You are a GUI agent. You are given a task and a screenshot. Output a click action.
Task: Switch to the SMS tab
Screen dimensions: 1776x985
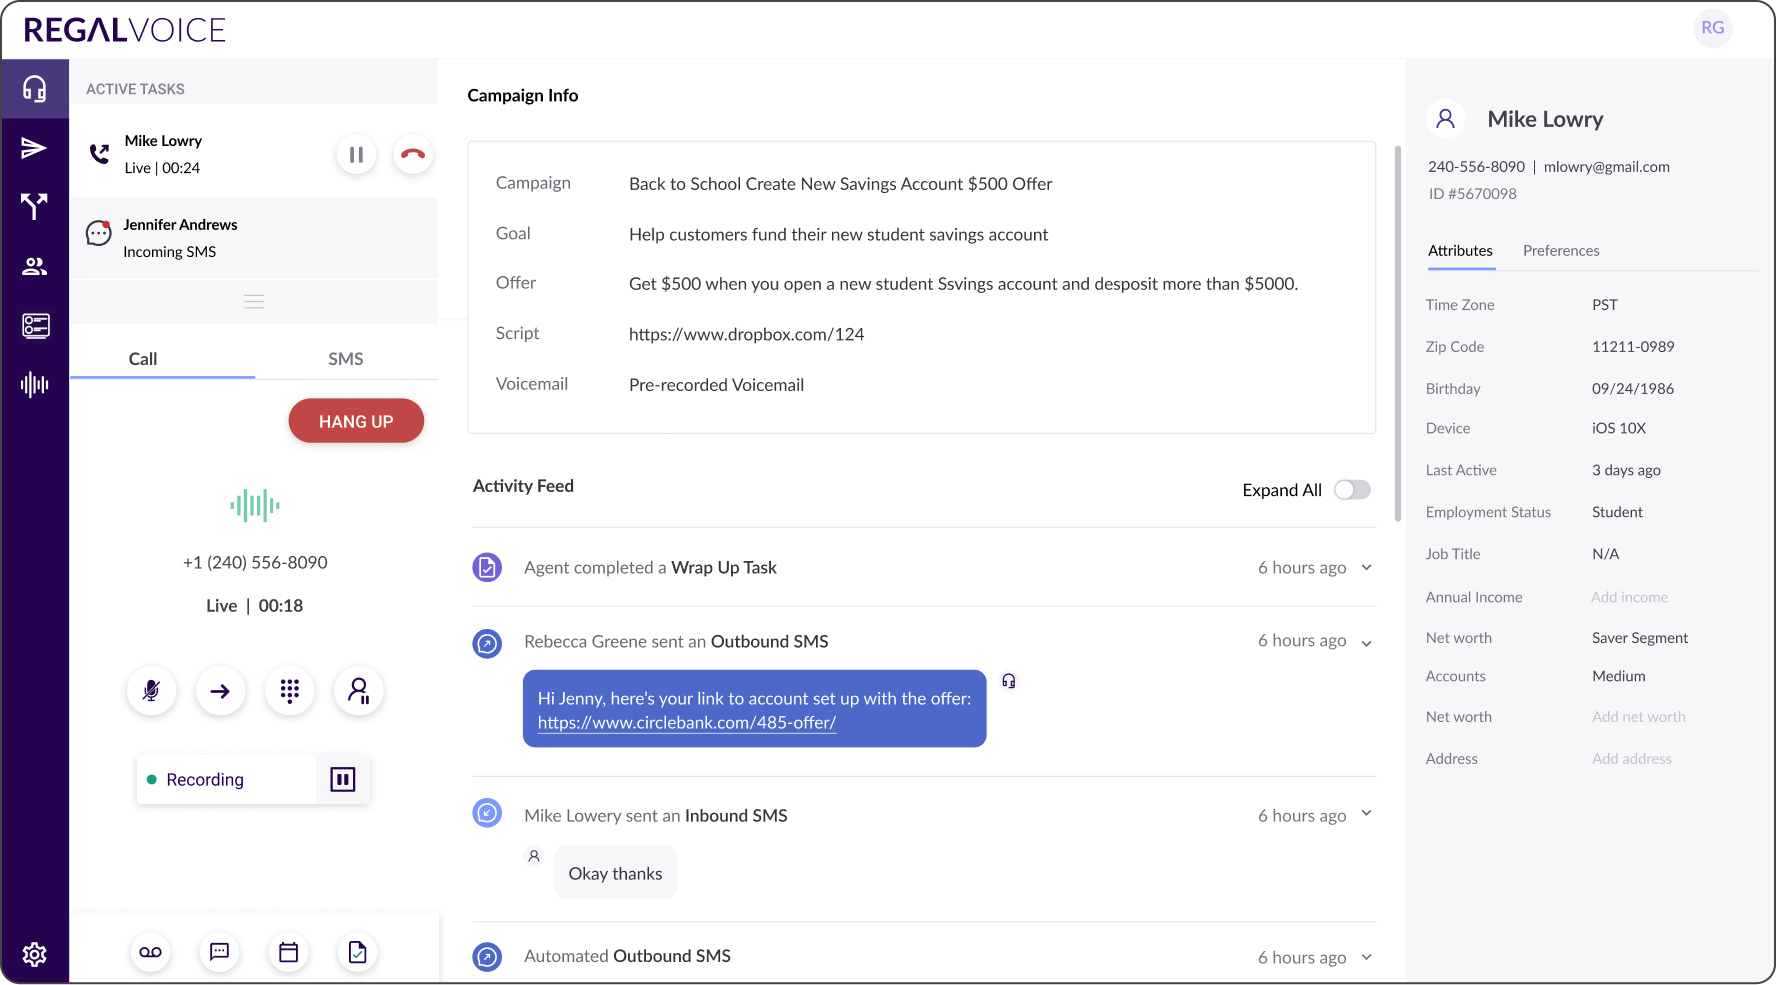tap(346, 359)
